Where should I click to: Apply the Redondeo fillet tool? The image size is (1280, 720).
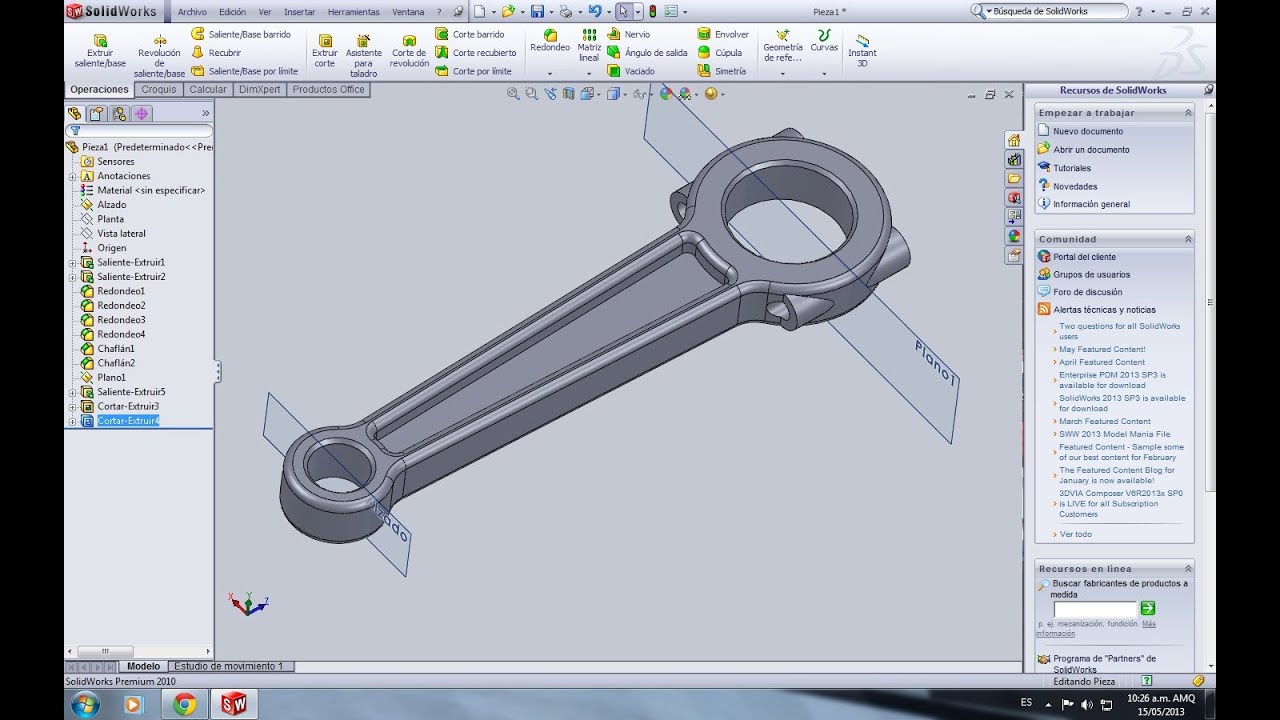(x=550, y=40)
